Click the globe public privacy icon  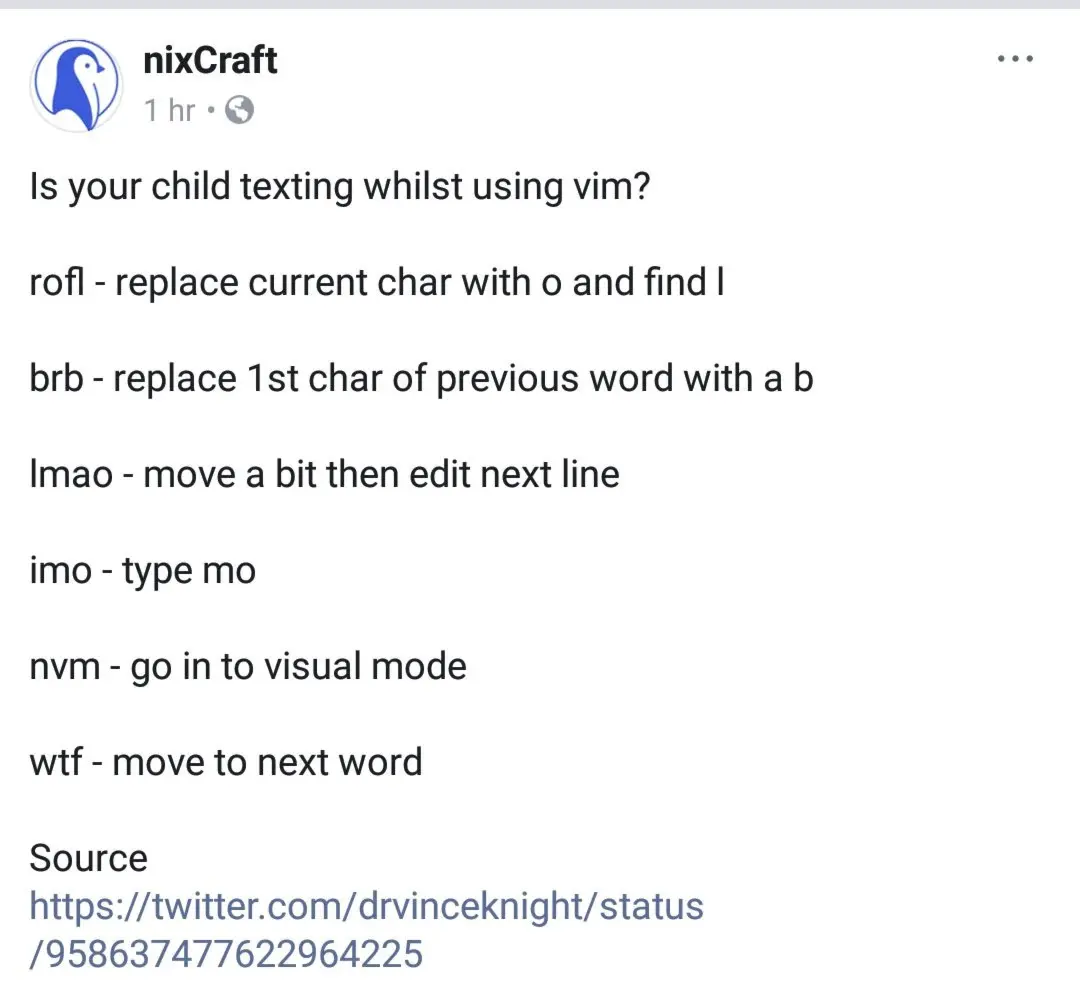click(240, 110)
